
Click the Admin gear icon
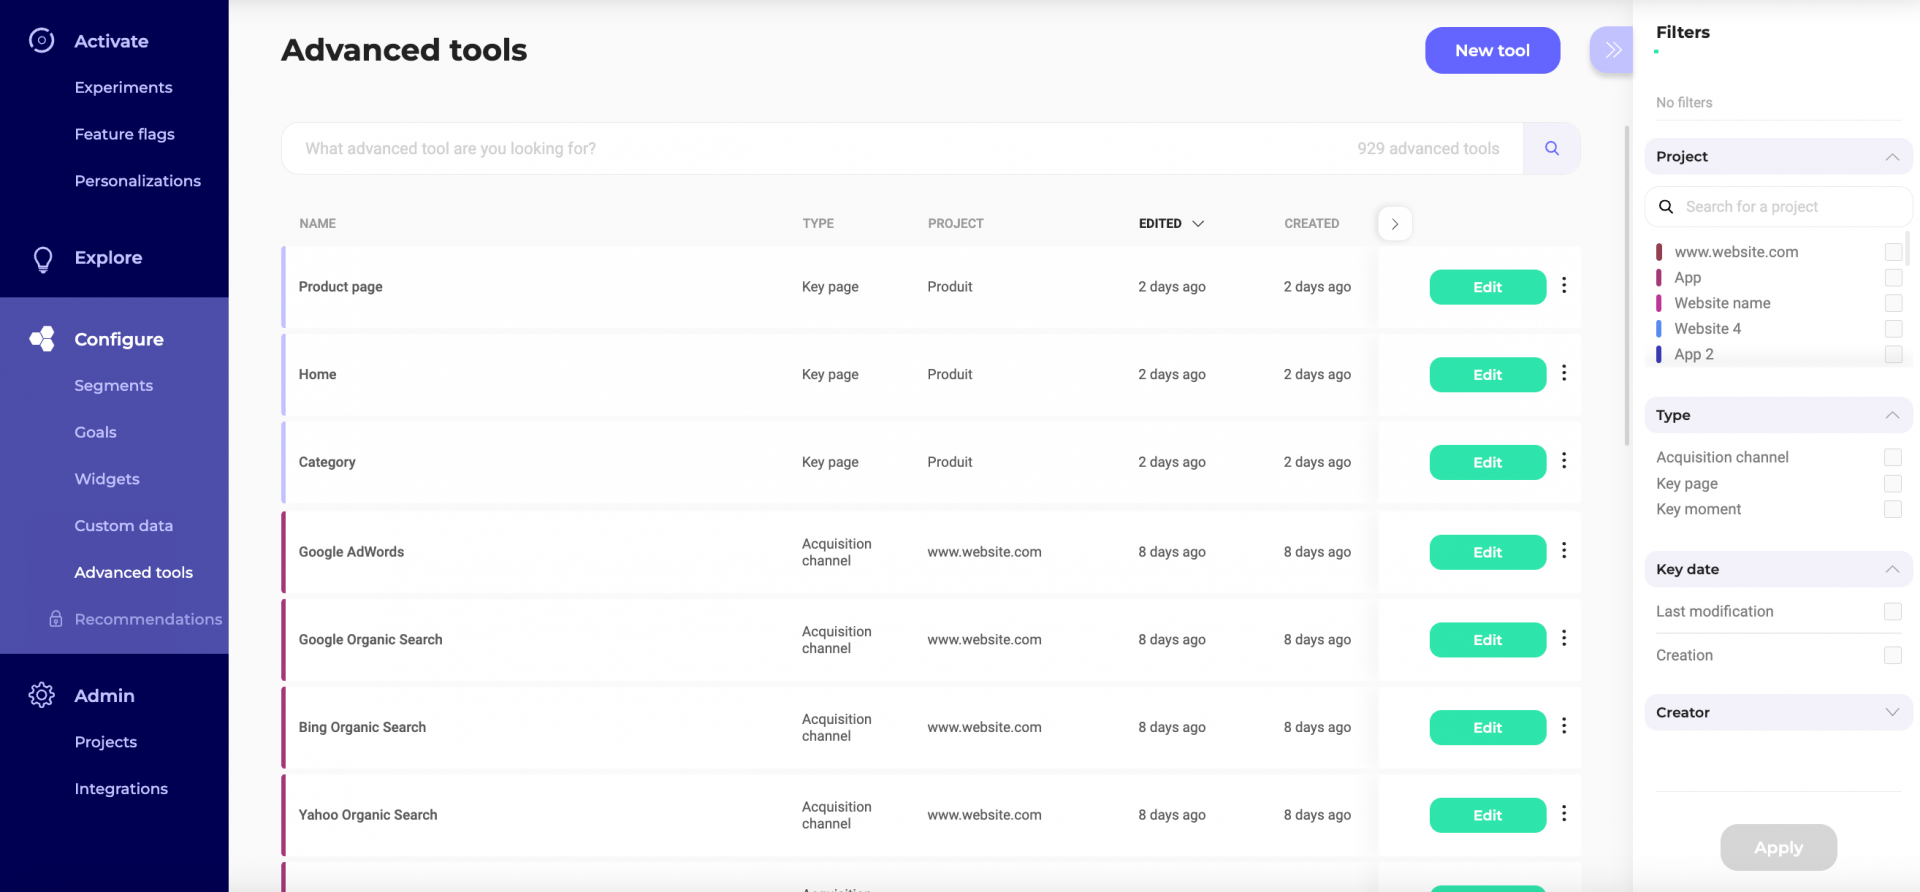click(x=42, y=695)
